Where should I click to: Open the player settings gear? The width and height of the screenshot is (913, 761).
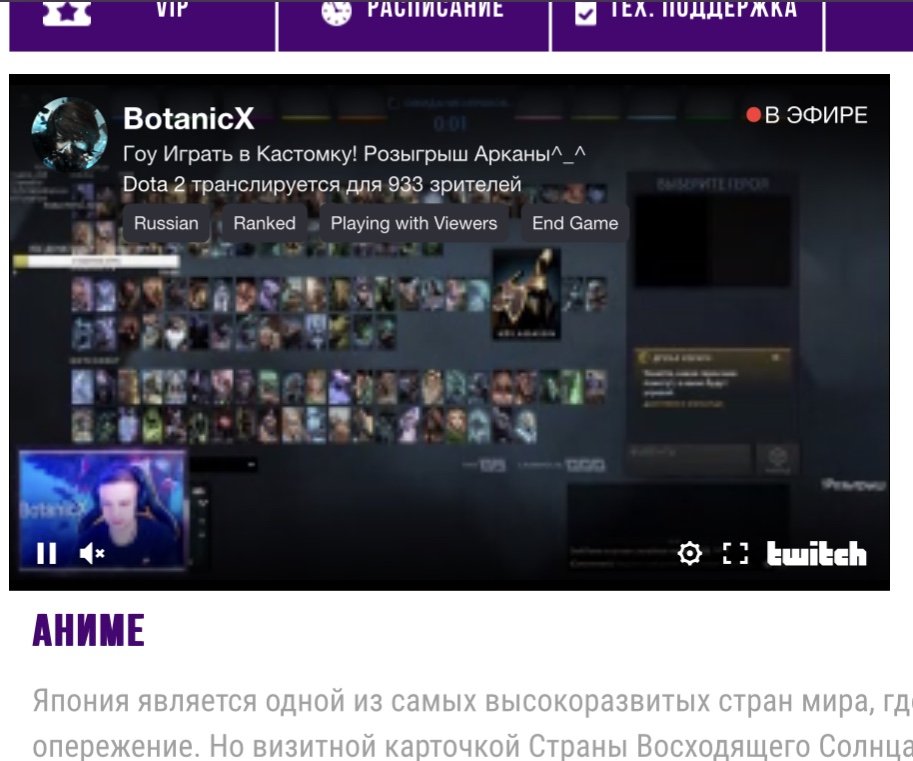[x=689, y=553]
